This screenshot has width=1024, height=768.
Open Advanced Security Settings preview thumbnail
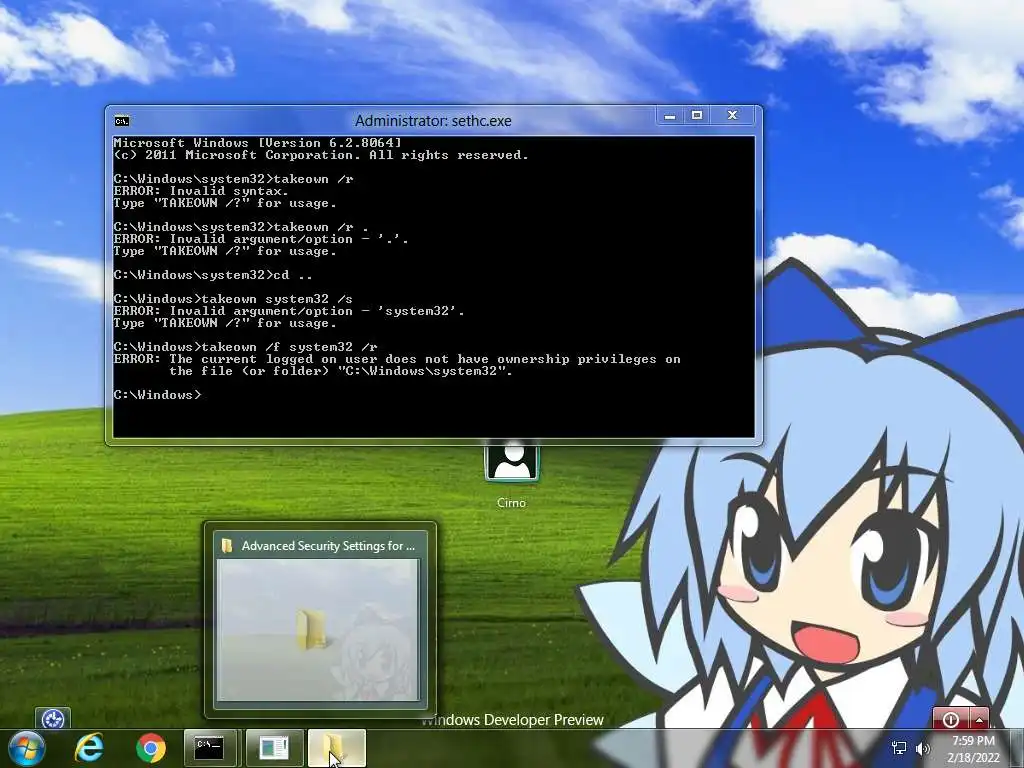pyautogui.click(x=318, y=630)
